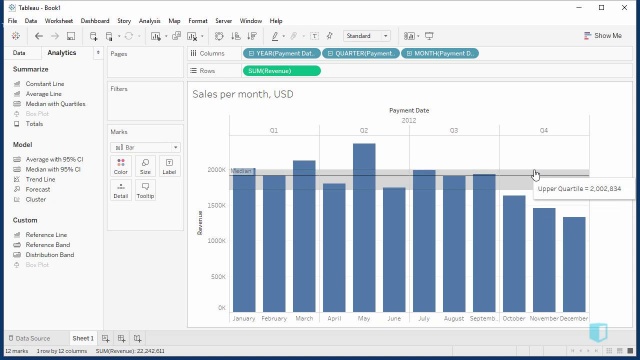
Task: Click New Dashboard tab icon at bottom
Action: pyautogui.click(x=122, y=338)
